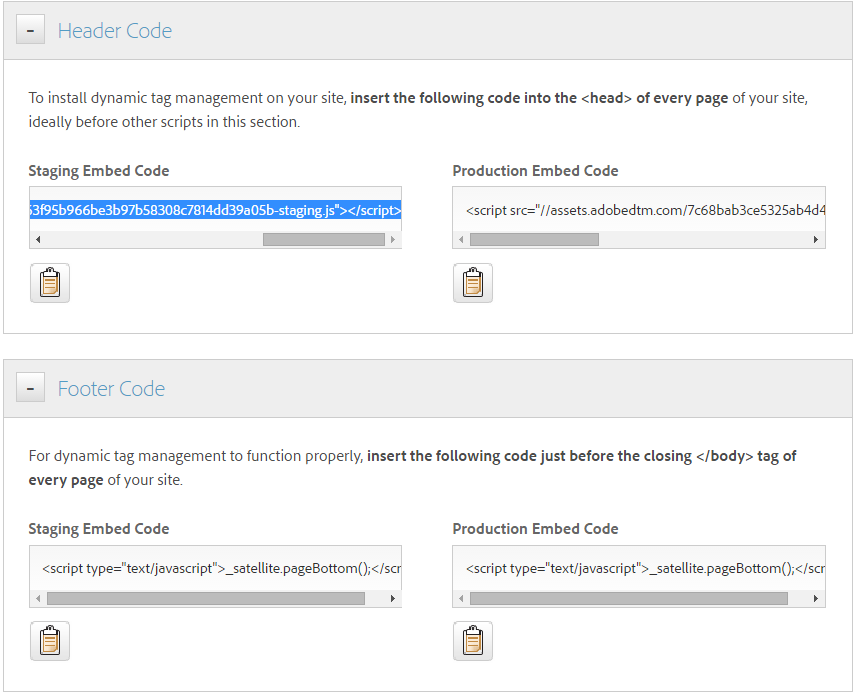Copy Footer staging embed code to clipboard

point(50,641)
